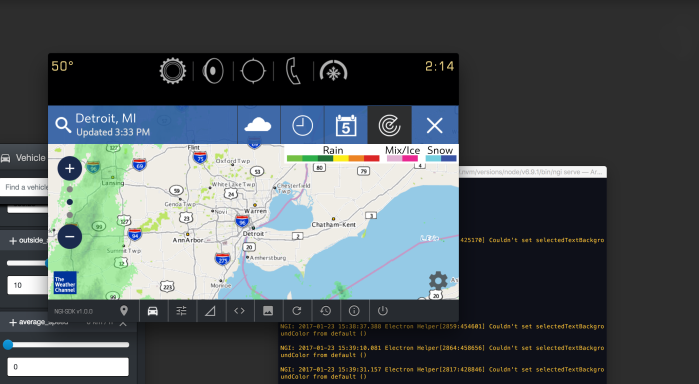Image resolution: width=699 pixels, height=384 pixels.
Task: Click the Lansing label on the map
Action: point(112,183)
